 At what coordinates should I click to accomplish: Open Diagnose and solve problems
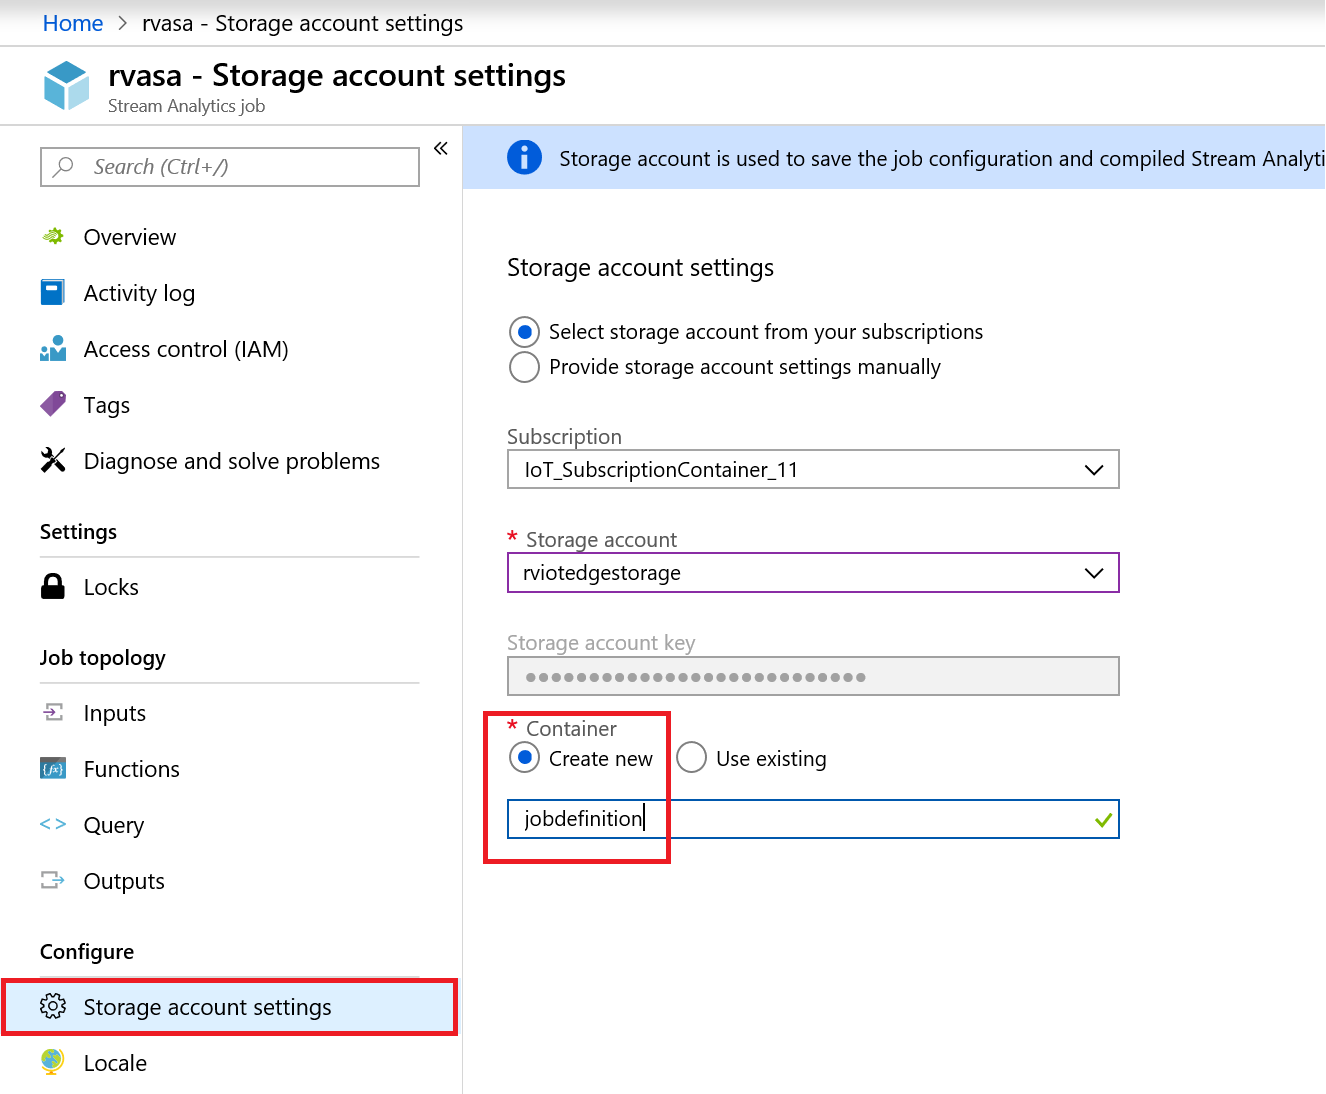click(232, 461)
